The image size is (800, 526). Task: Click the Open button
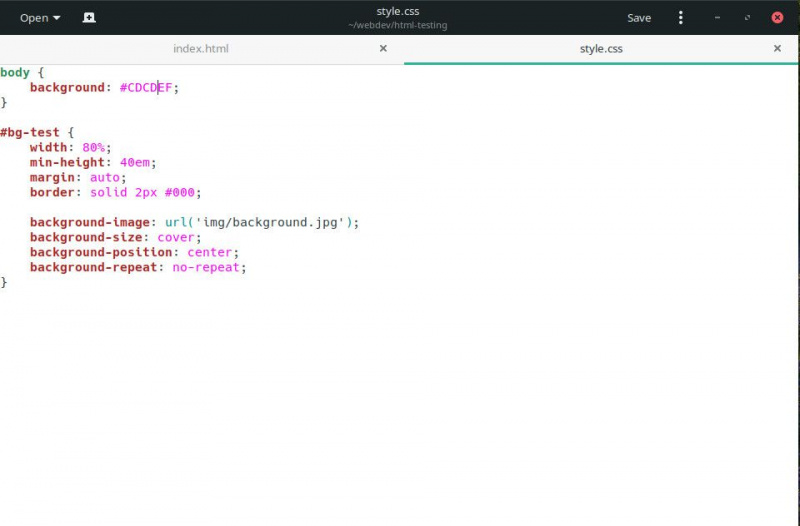40,18
